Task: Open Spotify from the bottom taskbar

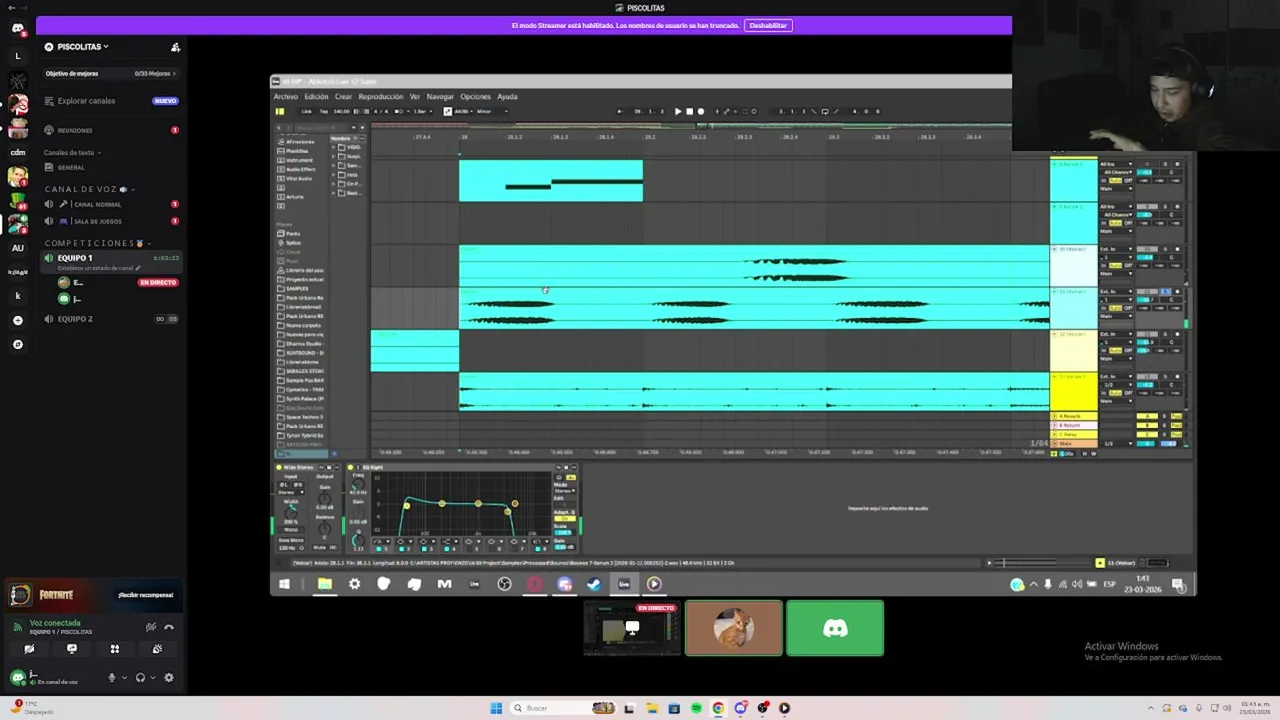Action: click(696, 708)
